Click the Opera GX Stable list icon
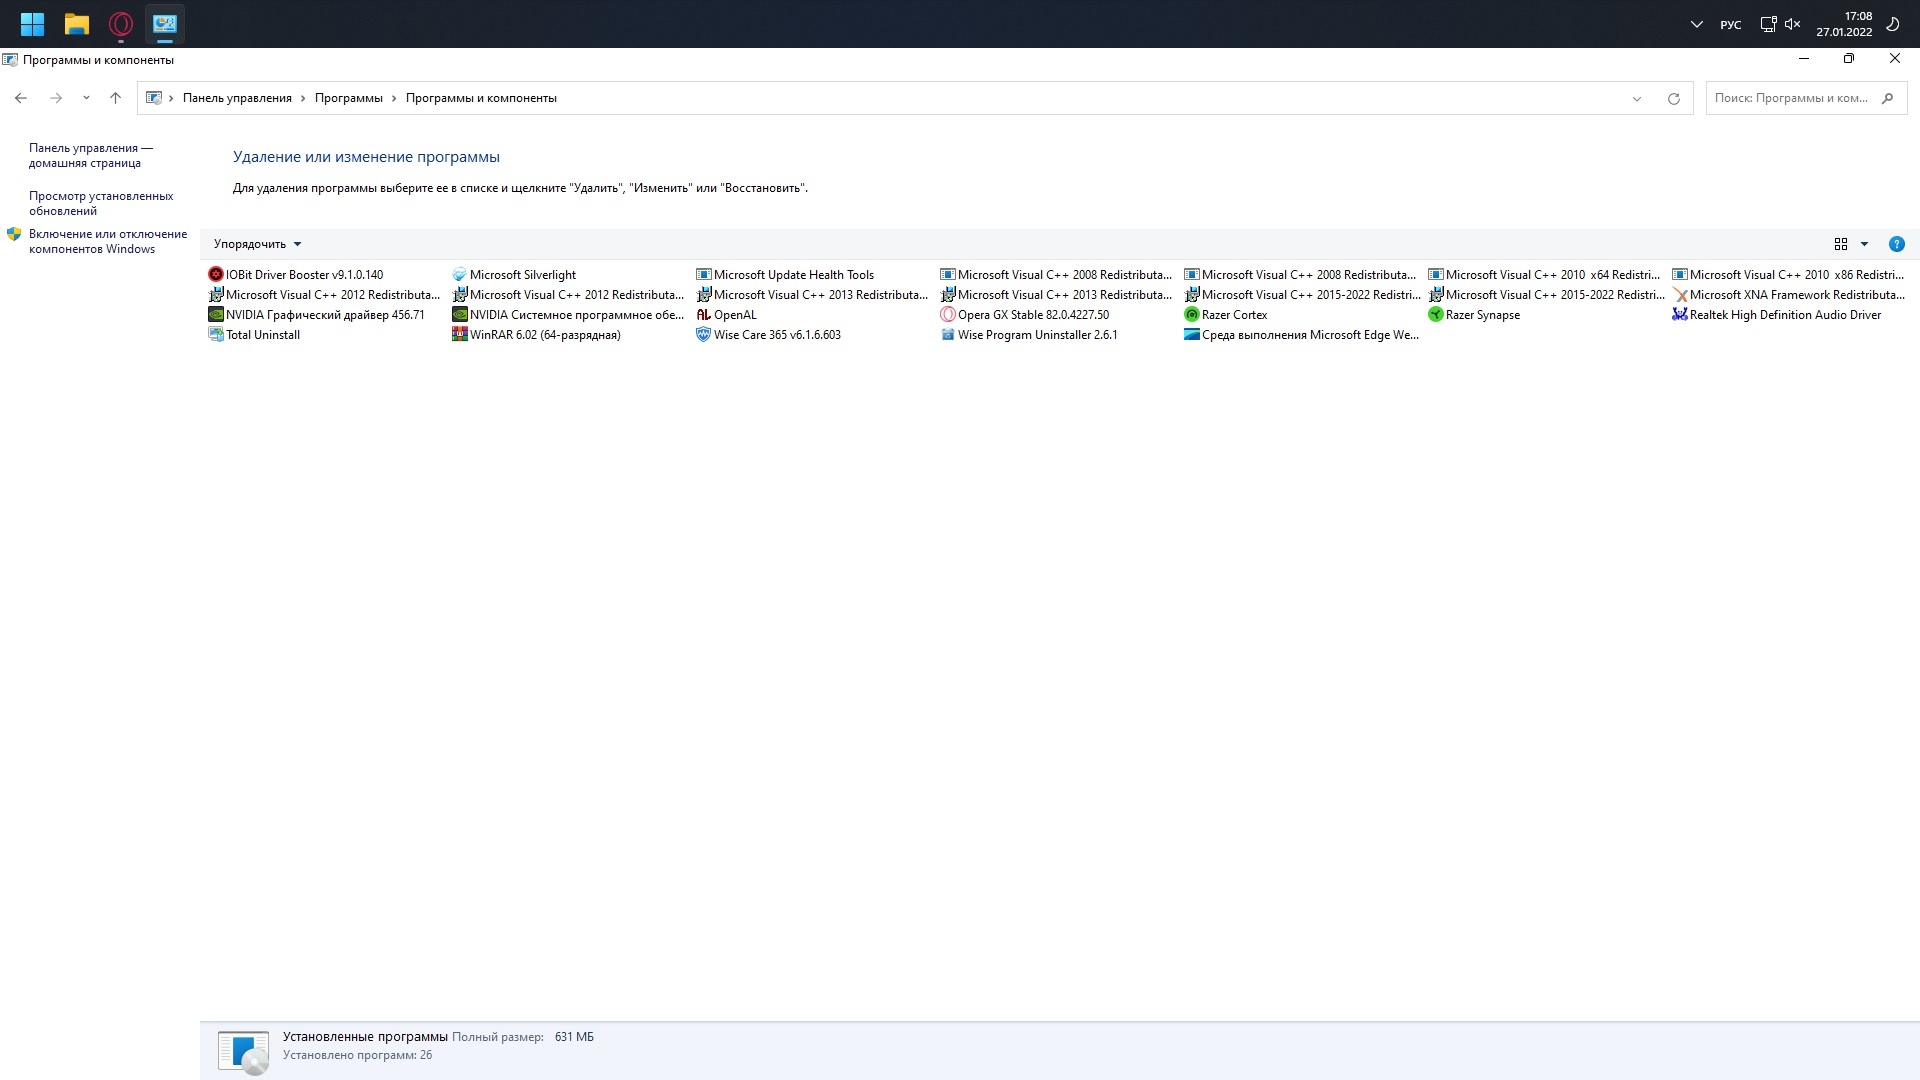This screenshot has width=1920, height=1080. [947, 314]
